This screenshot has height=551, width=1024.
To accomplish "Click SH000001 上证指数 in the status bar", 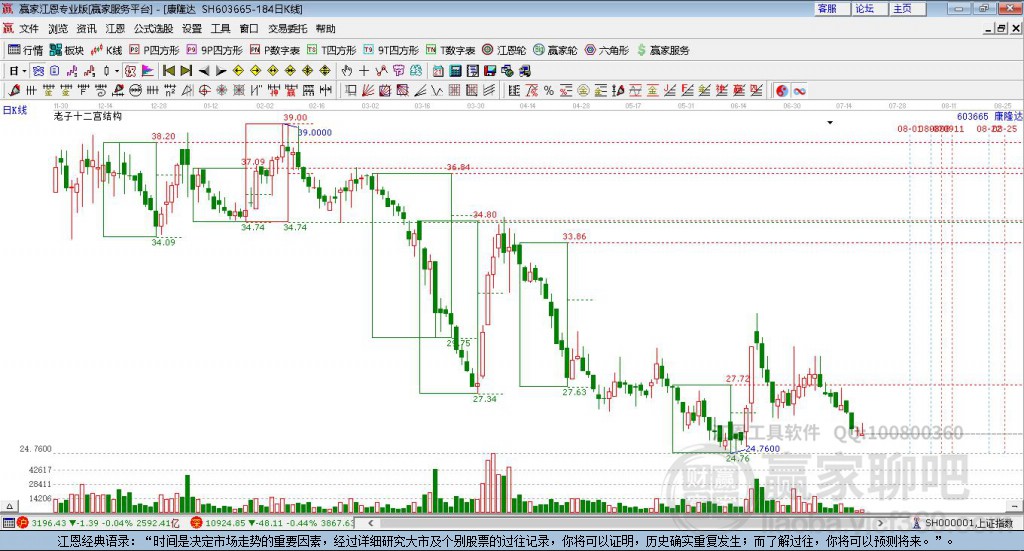I will pyautogui.click(x=968, y=523).
